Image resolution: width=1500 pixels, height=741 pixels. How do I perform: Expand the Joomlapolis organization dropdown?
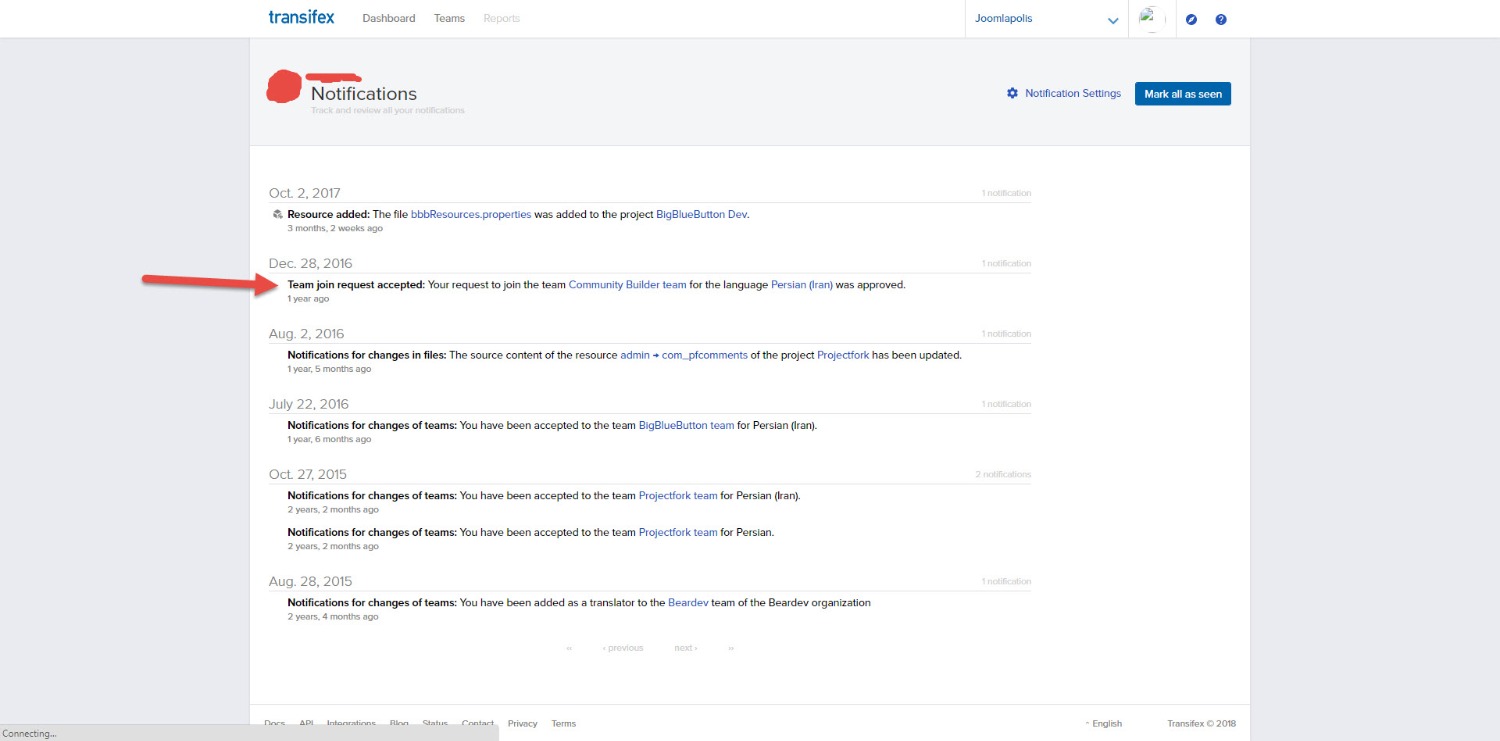[x=1047, y=19]
